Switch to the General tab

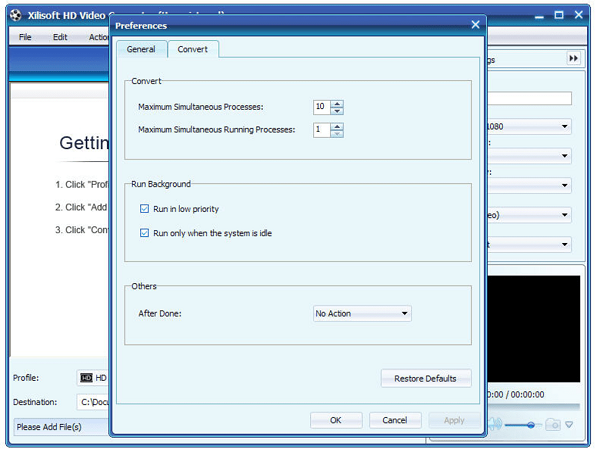coord(142,50)
